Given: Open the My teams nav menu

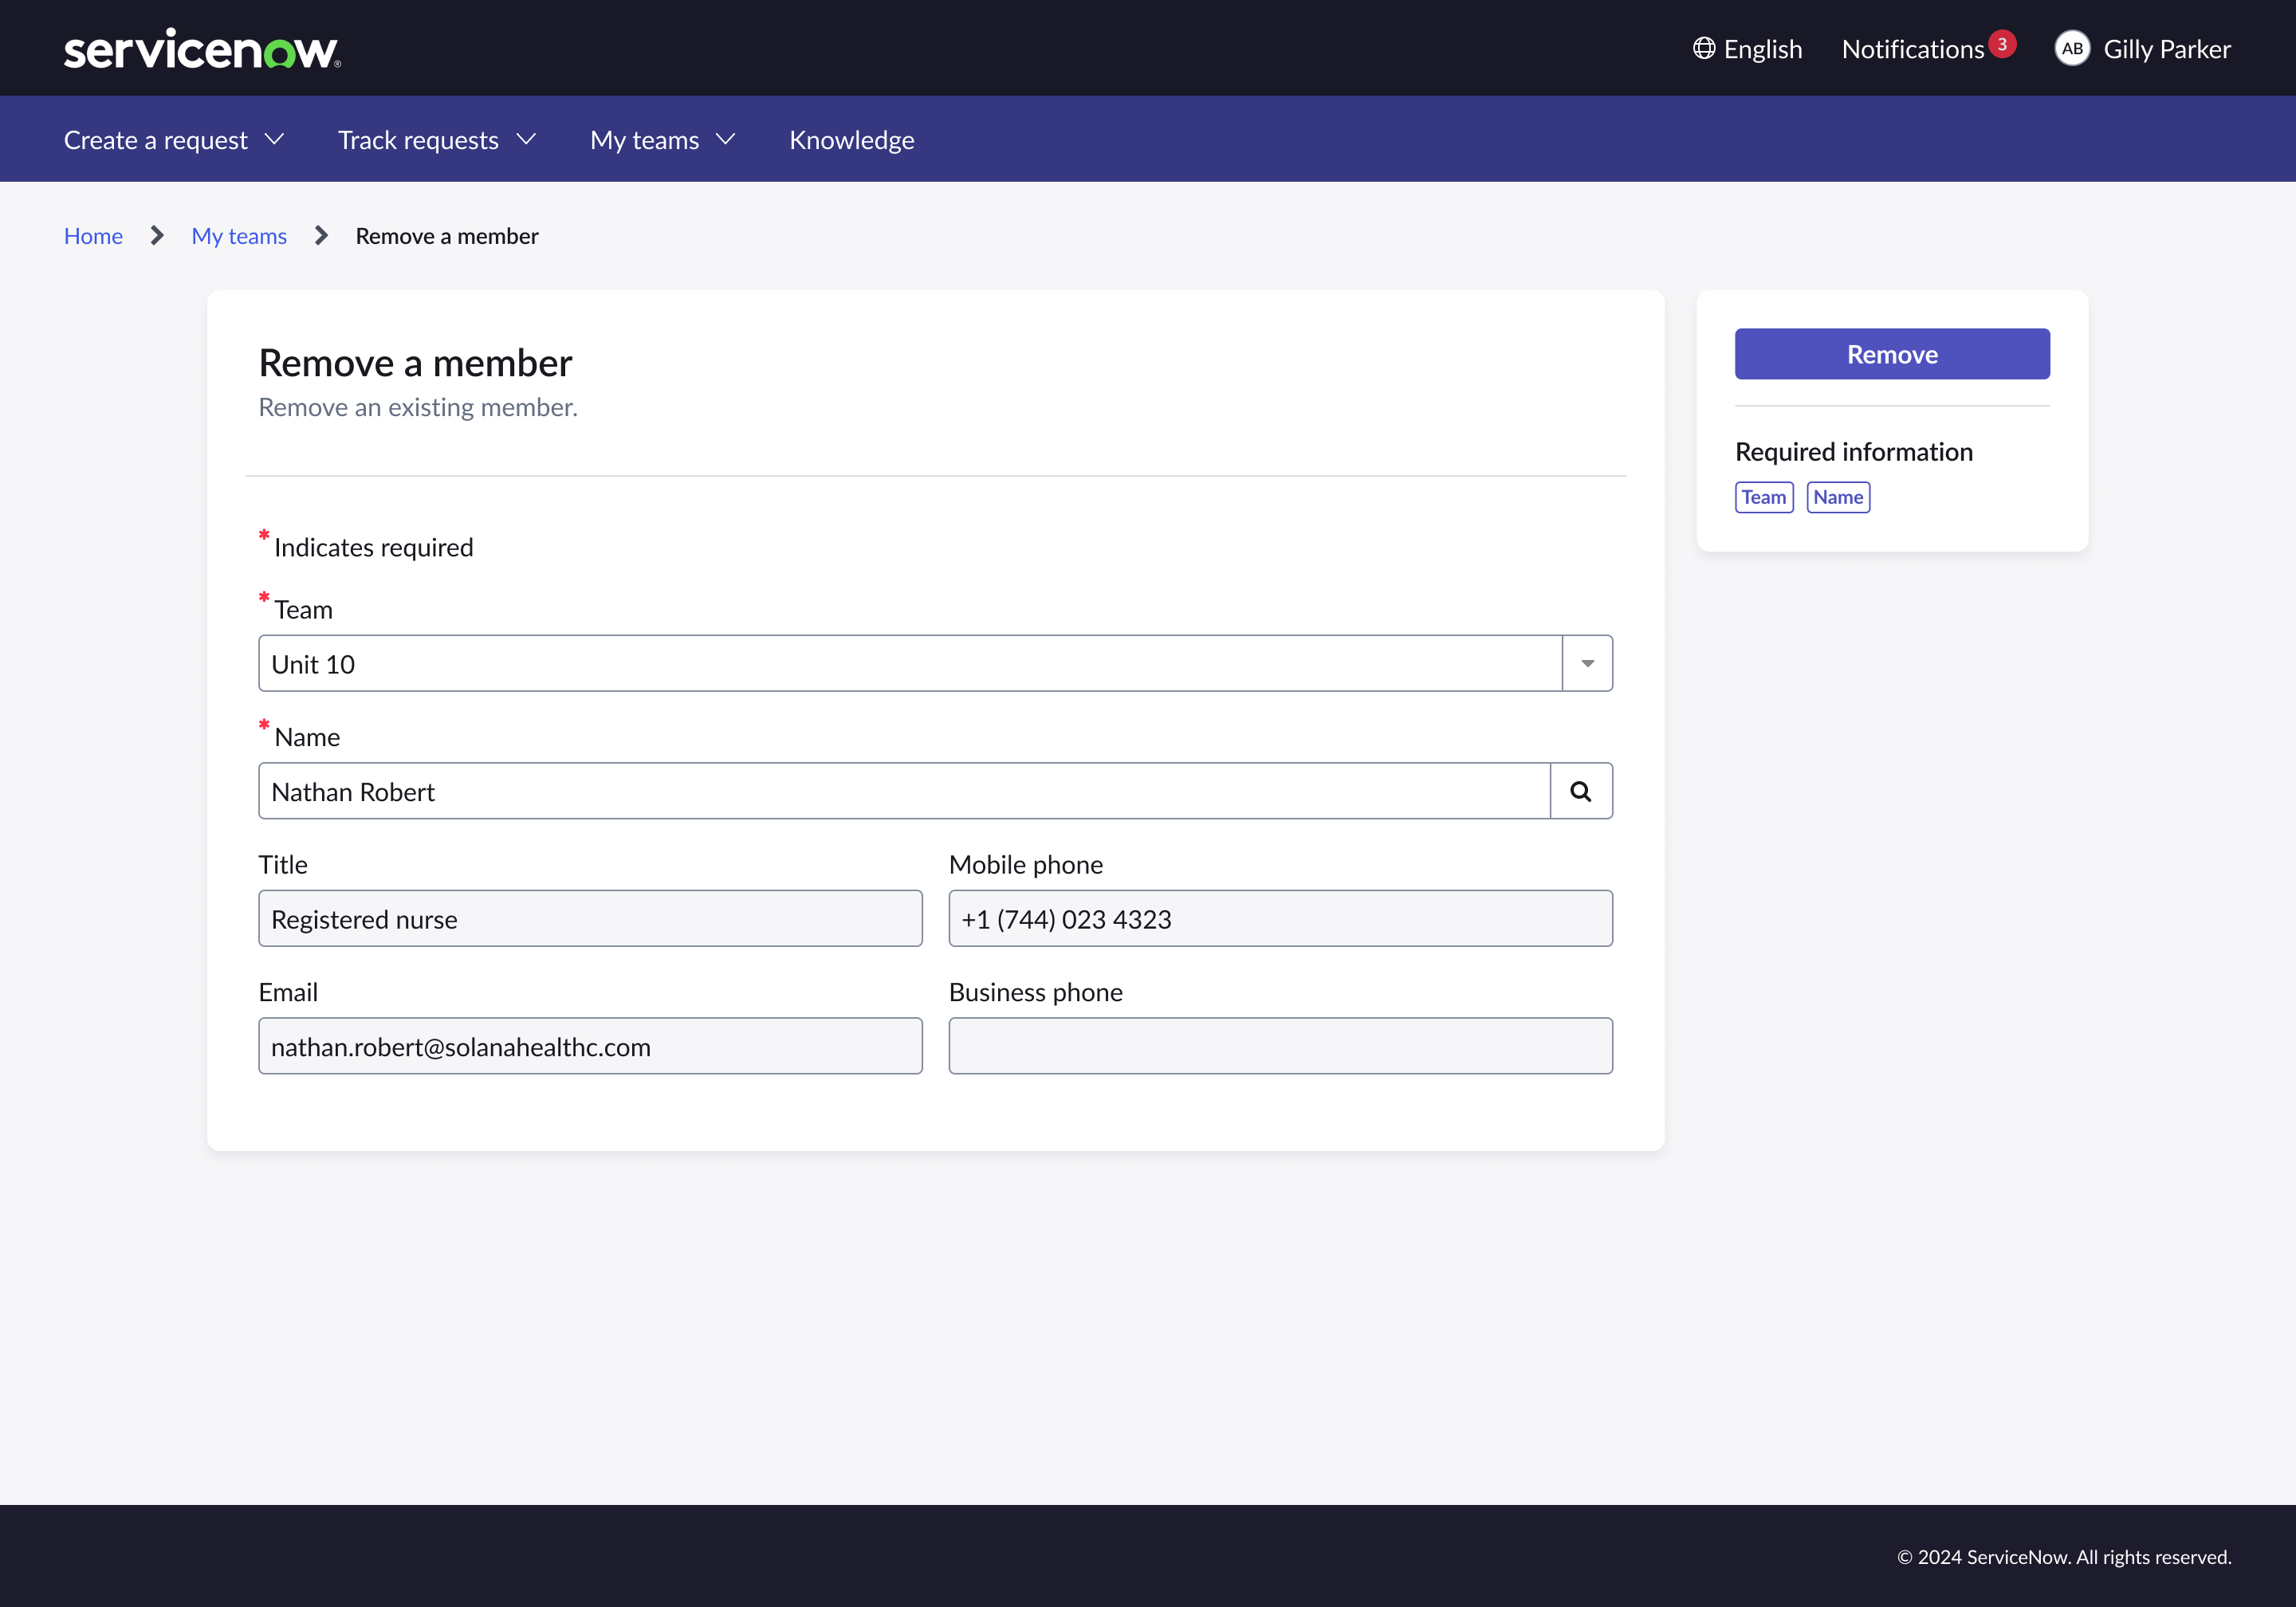Looking at the screenshot, I should pyautogui.click(x=644, y=140).
